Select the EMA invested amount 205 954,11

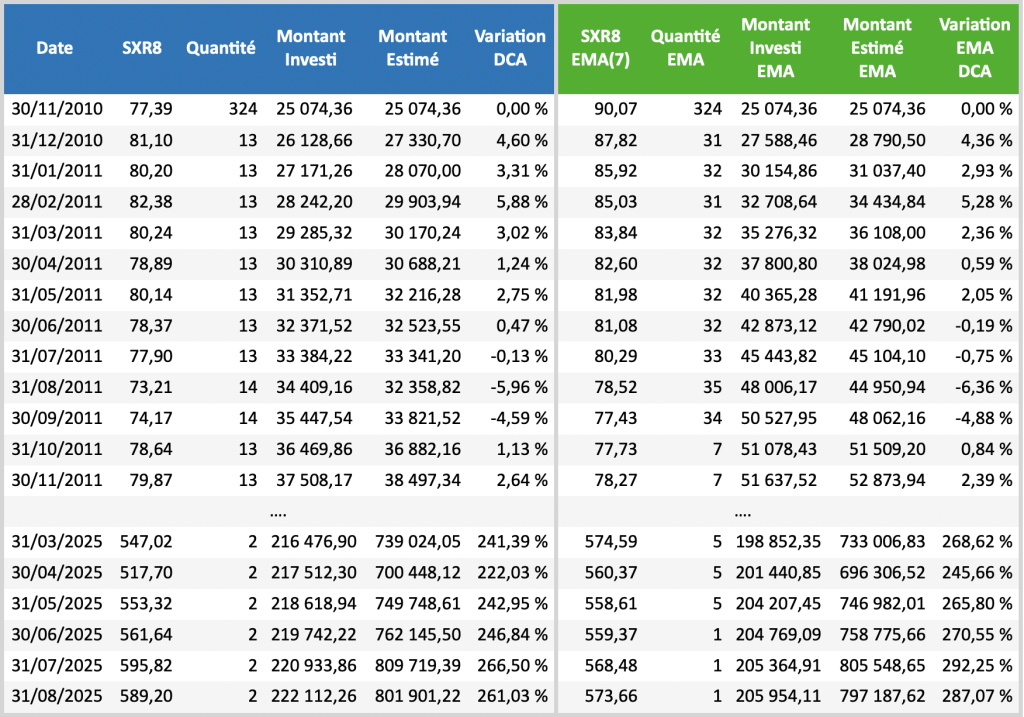778,697
